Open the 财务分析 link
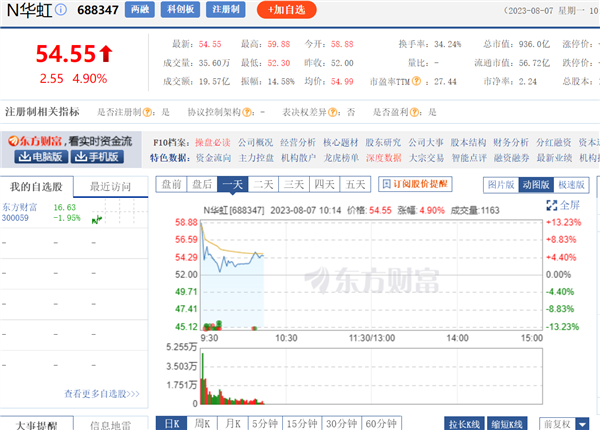The height and width of the screenshot is (430, 600). tap(511, 143)
